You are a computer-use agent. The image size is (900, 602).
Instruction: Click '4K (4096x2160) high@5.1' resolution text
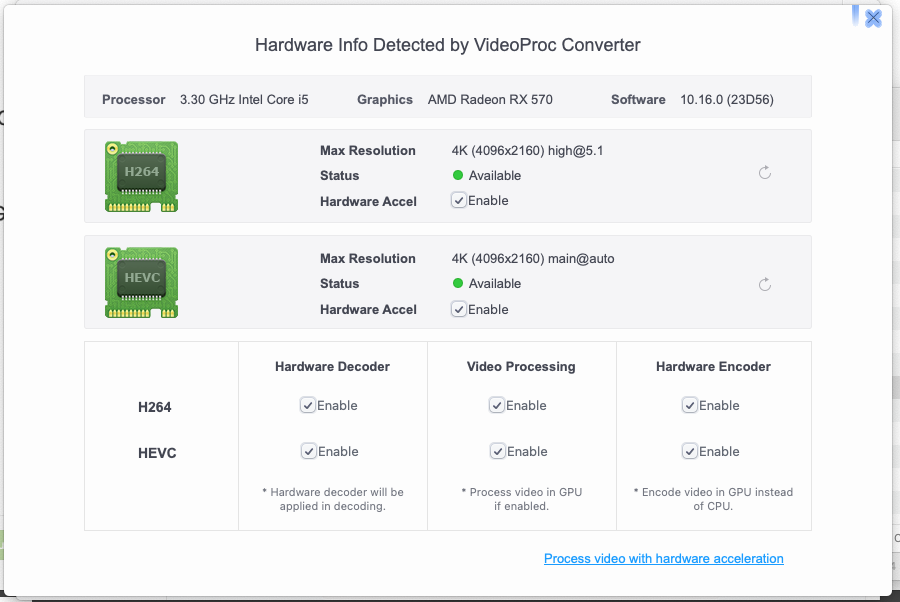(527, 150)
